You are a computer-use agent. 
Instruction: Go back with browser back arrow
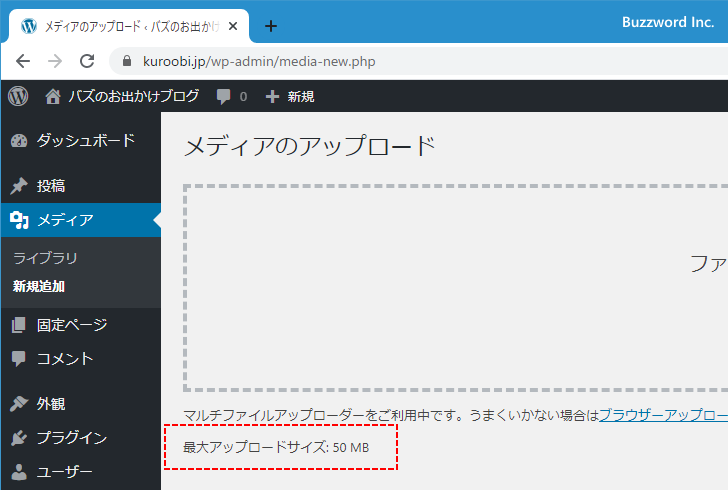click(23, 61)
